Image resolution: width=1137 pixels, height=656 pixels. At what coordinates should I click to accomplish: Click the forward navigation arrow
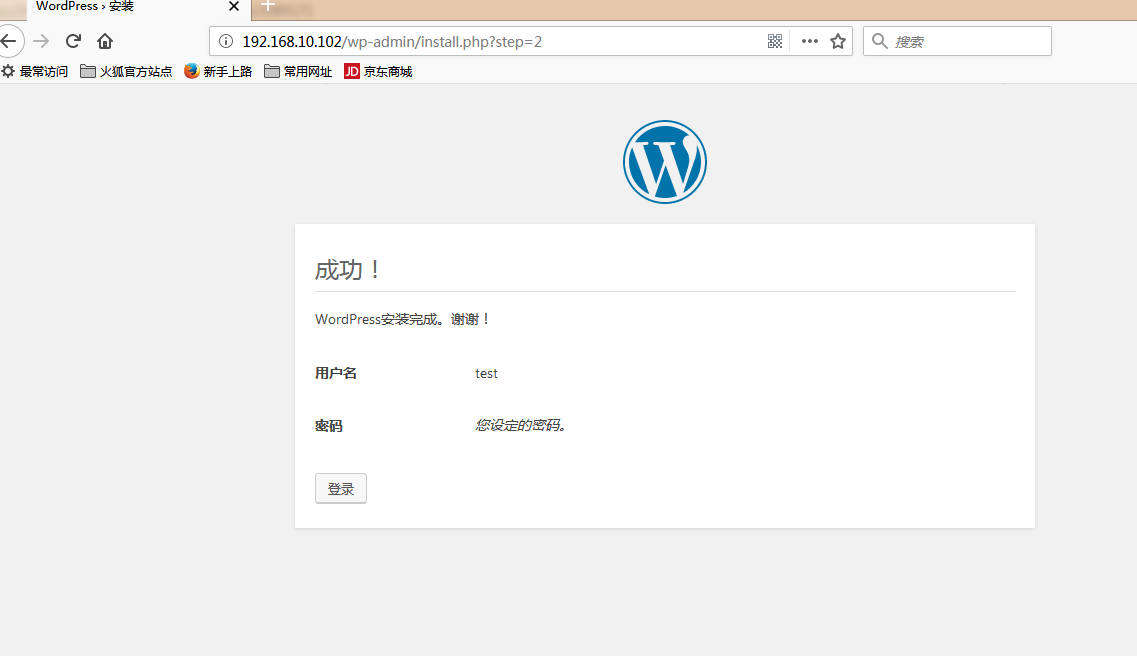click(41, 41)
